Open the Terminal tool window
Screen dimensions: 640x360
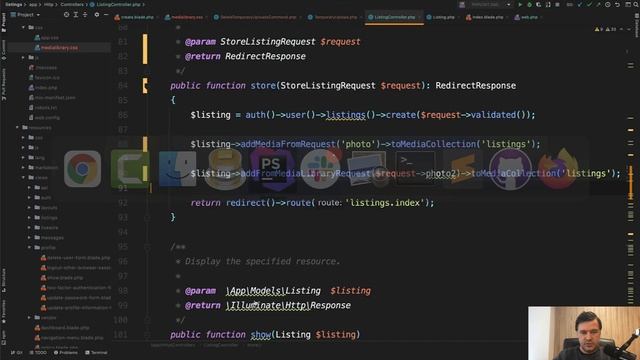pyautogui.click(x=96, y=353)
